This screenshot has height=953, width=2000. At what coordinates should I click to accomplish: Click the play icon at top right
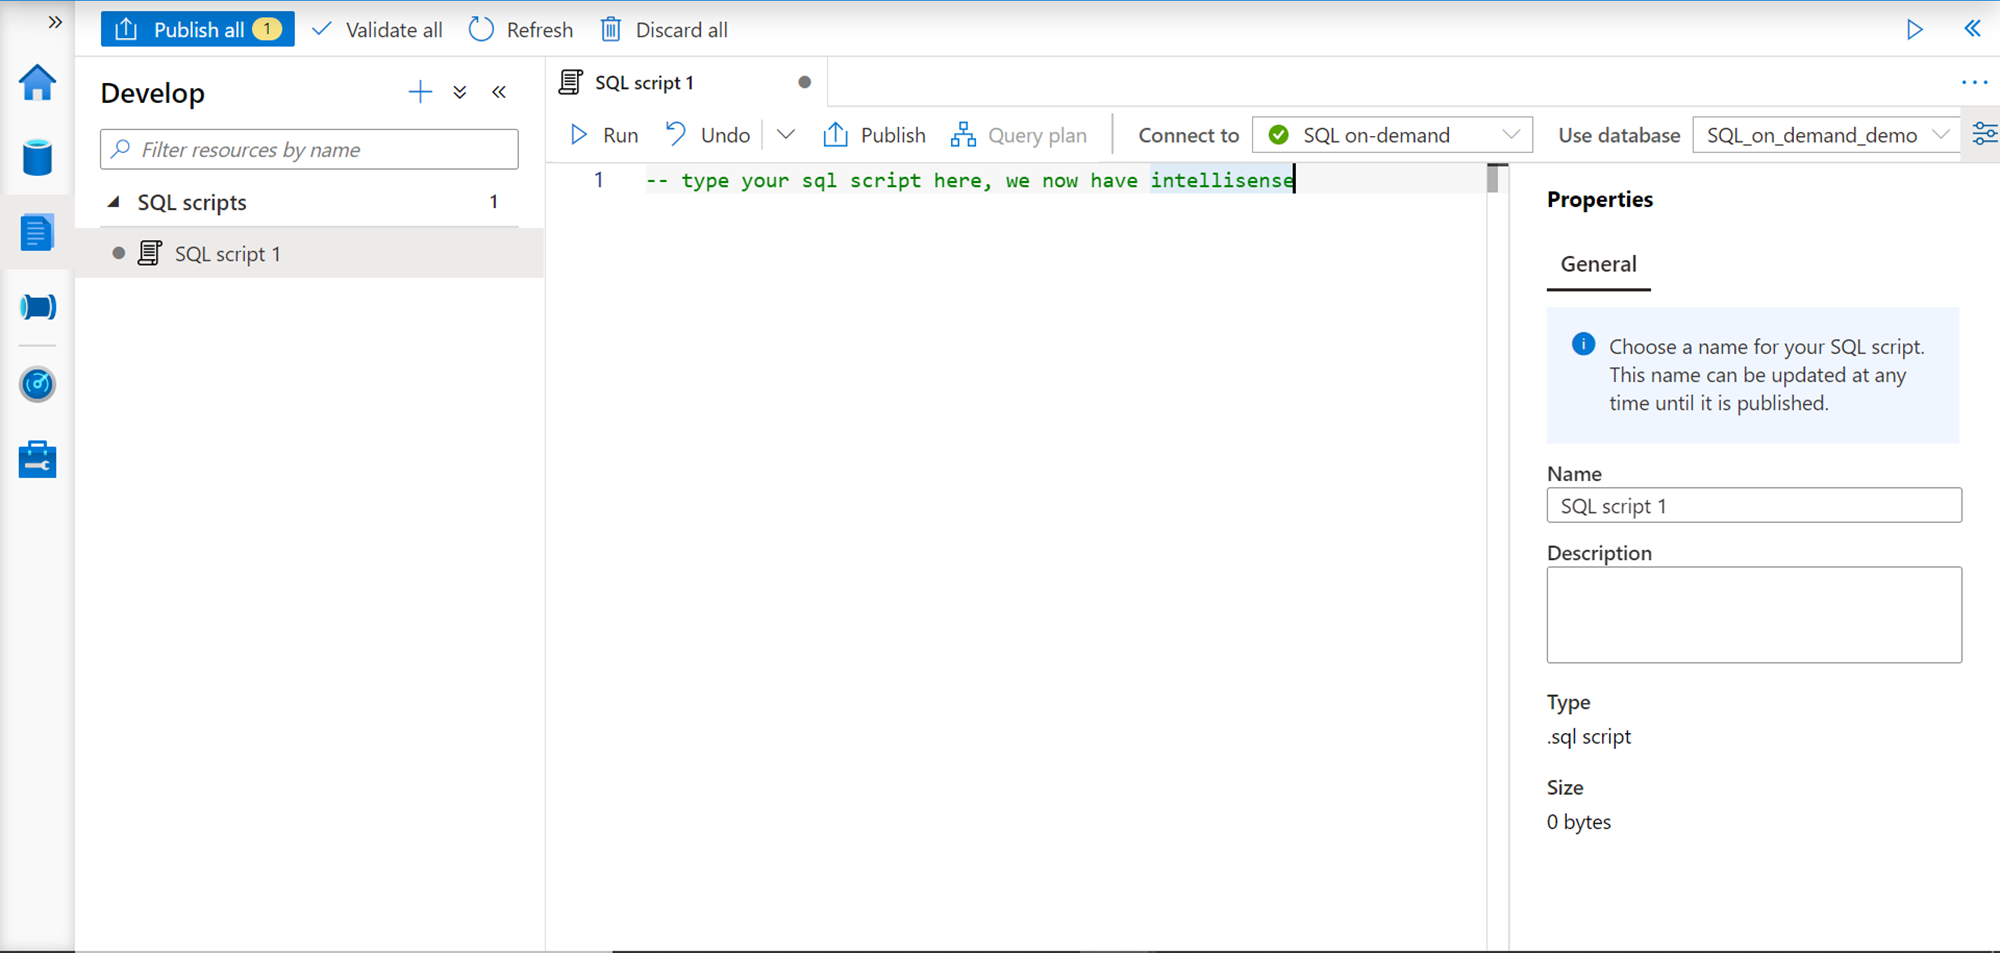pos(1914,29)
